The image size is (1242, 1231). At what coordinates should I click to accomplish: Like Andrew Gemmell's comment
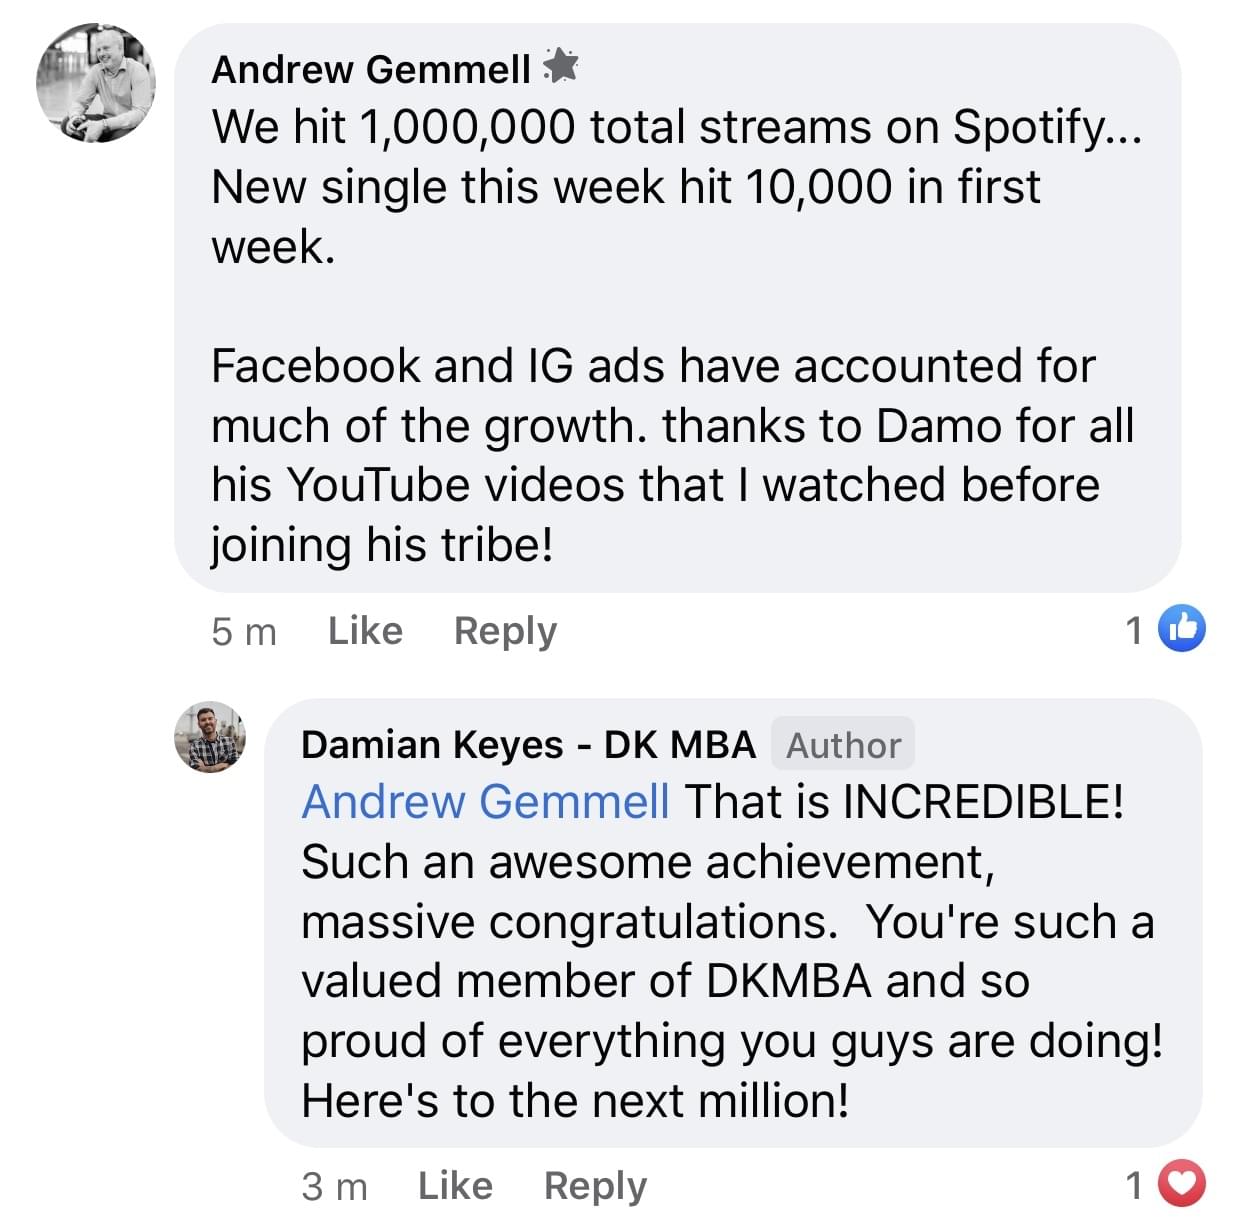pyautogui.click(x=365, y=631)
